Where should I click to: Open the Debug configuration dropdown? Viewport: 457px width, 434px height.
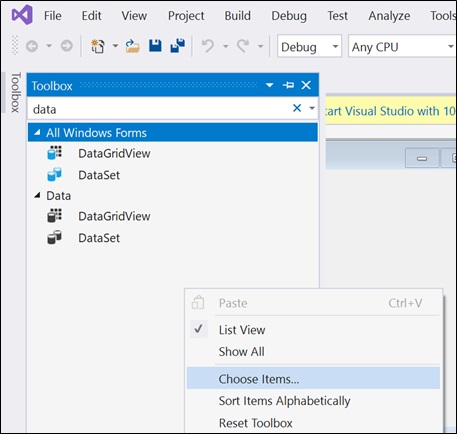pos(309,46)
